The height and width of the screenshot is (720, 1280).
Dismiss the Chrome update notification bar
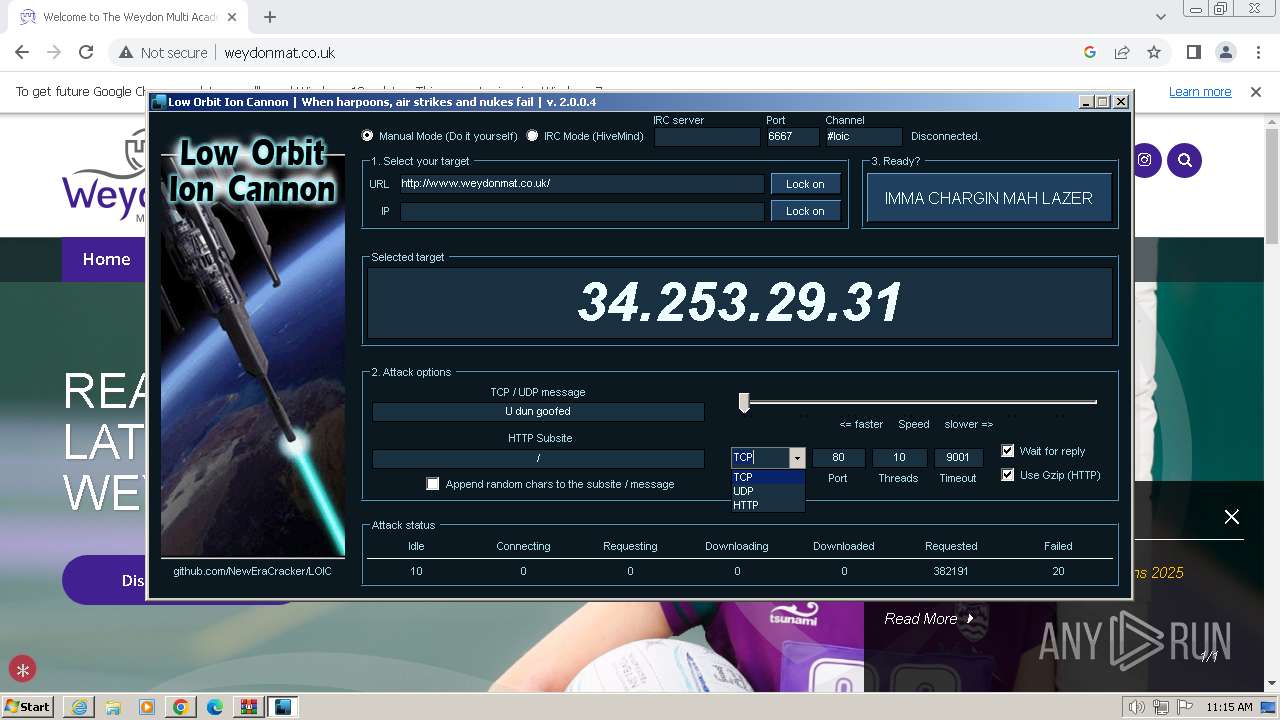1256,91
